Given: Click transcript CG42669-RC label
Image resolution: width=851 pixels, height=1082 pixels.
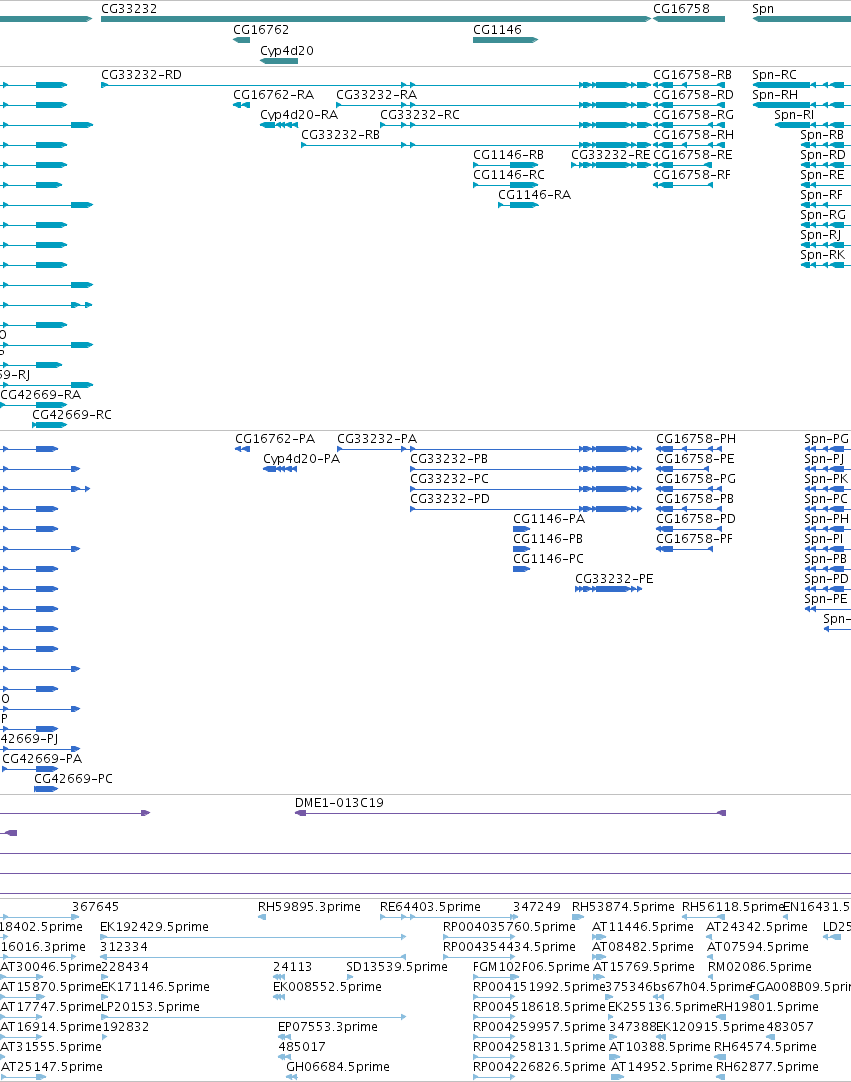Looking at the screenshot, I should click(x=72, y=415).
